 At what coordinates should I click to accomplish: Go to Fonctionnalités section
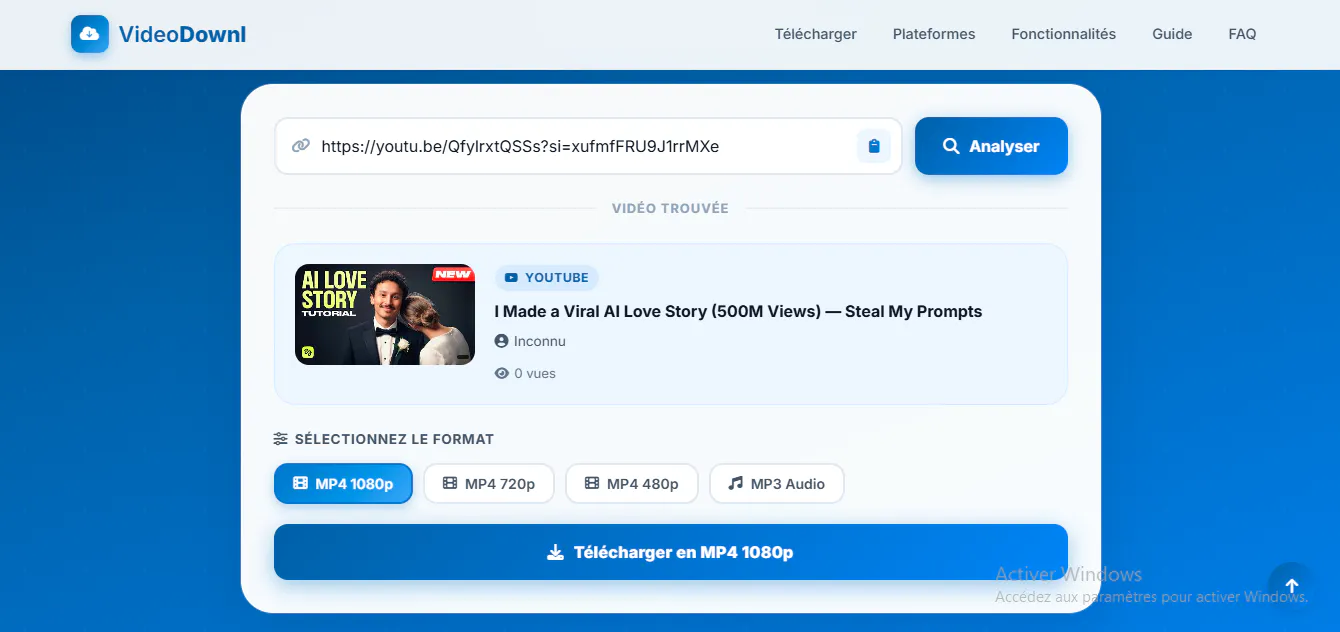[1063, 34]
